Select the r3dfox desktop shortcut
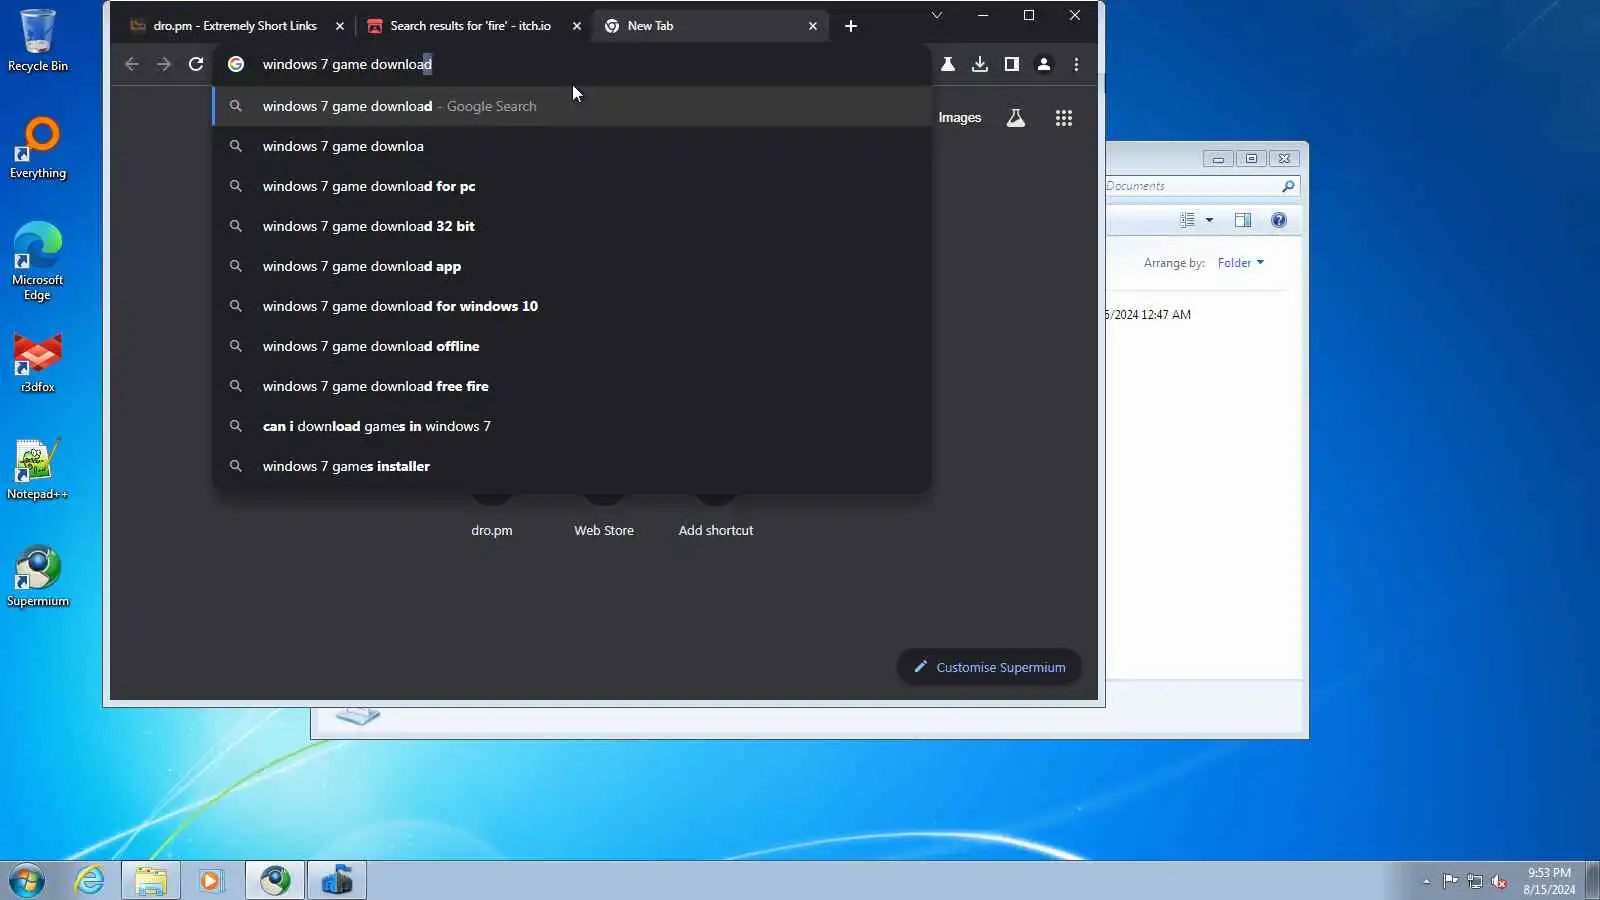Screen dimensions: 1600x900 (x=38, y=362)
